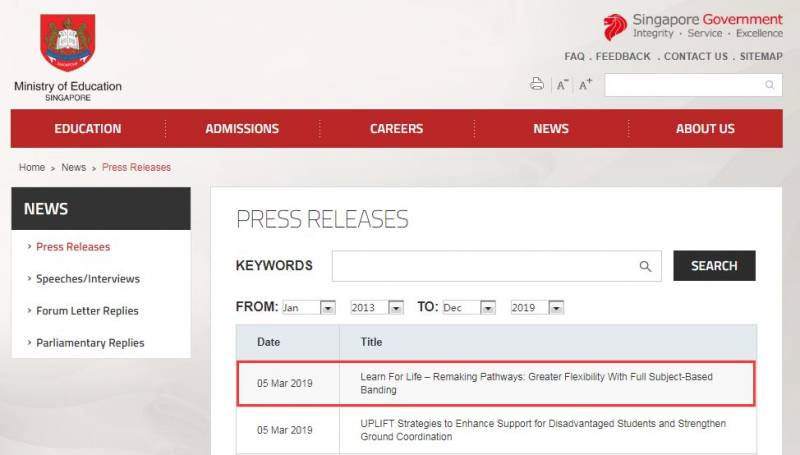Click the keywords search magnifier icon
The height and width of the screenshot is (455, 800).
pyautogui.click(x=645, y=266)
